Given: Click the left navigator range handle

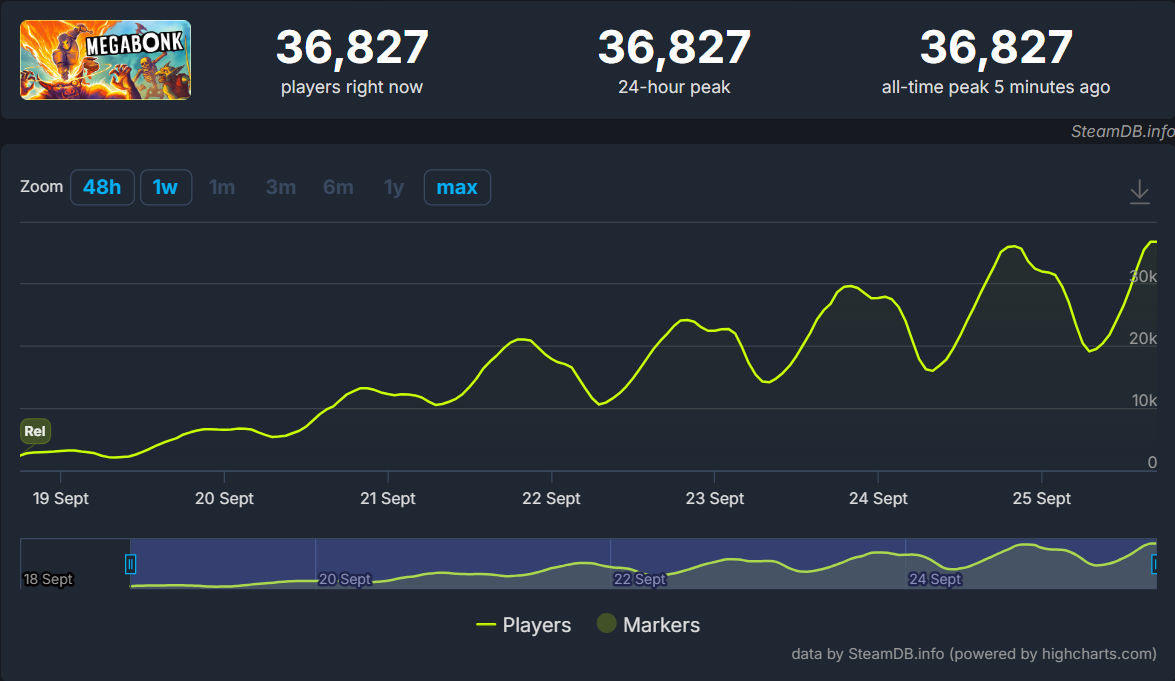Looking at the screenshot, I should click(130, 564).
